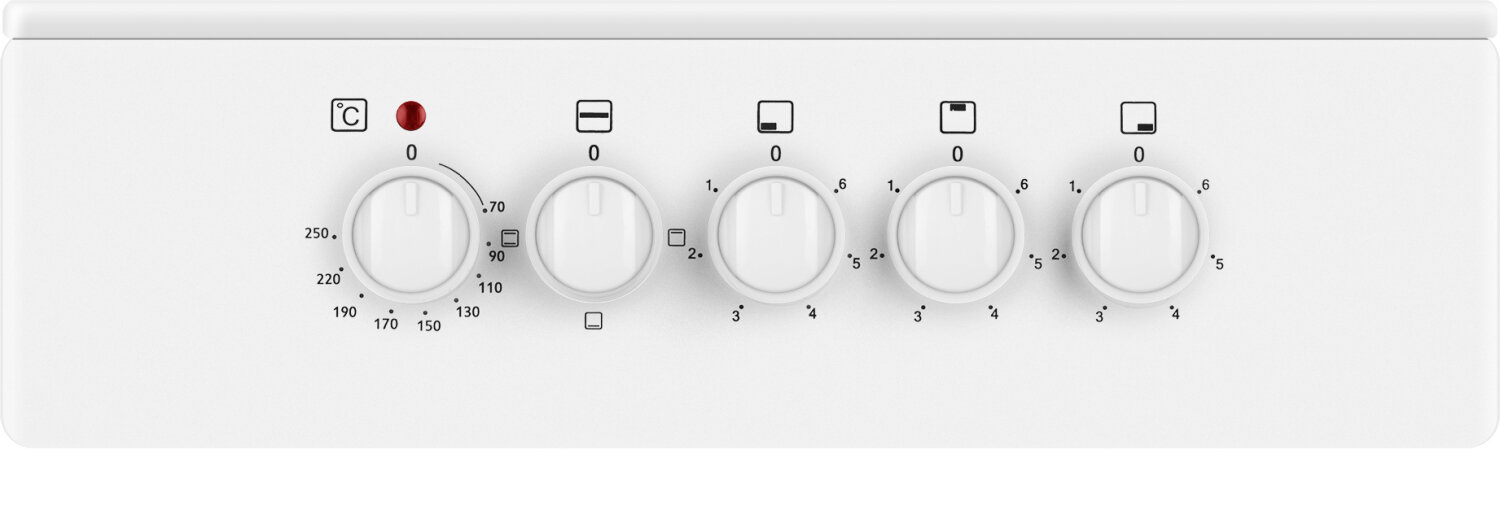Click the 250 mark on temperature dial
Screen dimensions: 1500x515
[316, 234]
